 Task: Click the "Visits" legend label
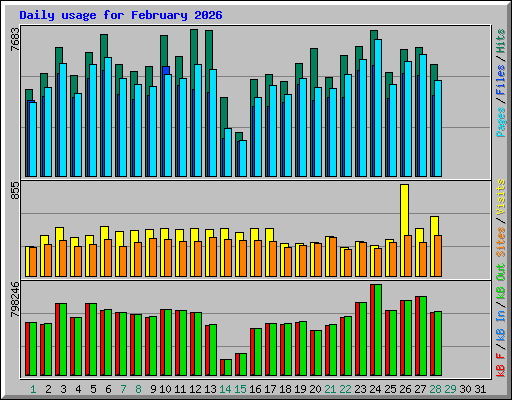[x=501, y=197]
